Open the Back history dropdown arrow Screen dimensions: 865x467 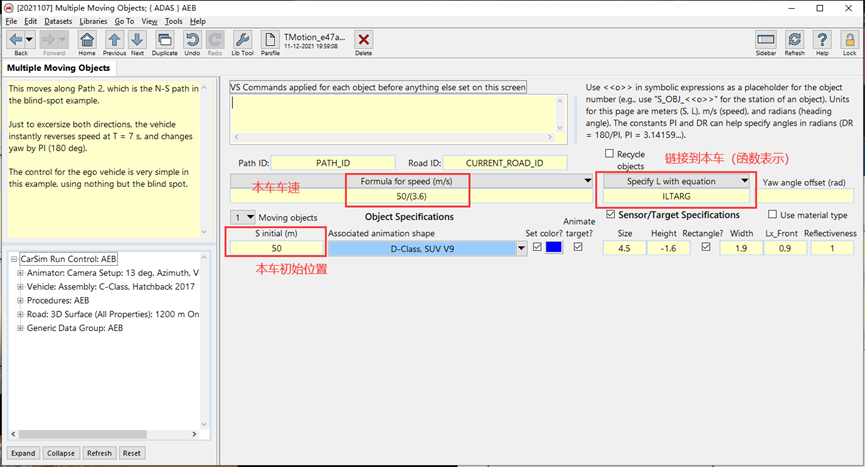point(30,40)
